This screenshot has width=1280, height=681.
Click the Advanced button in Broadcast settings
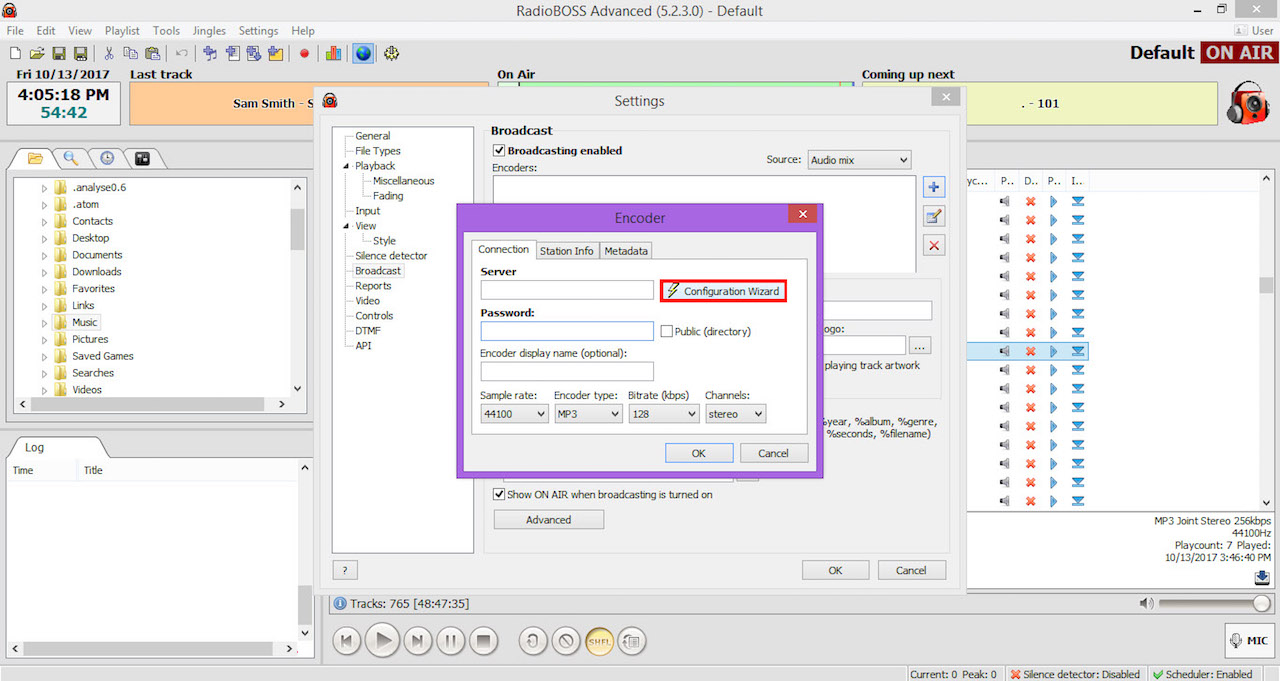click(549, 520)
